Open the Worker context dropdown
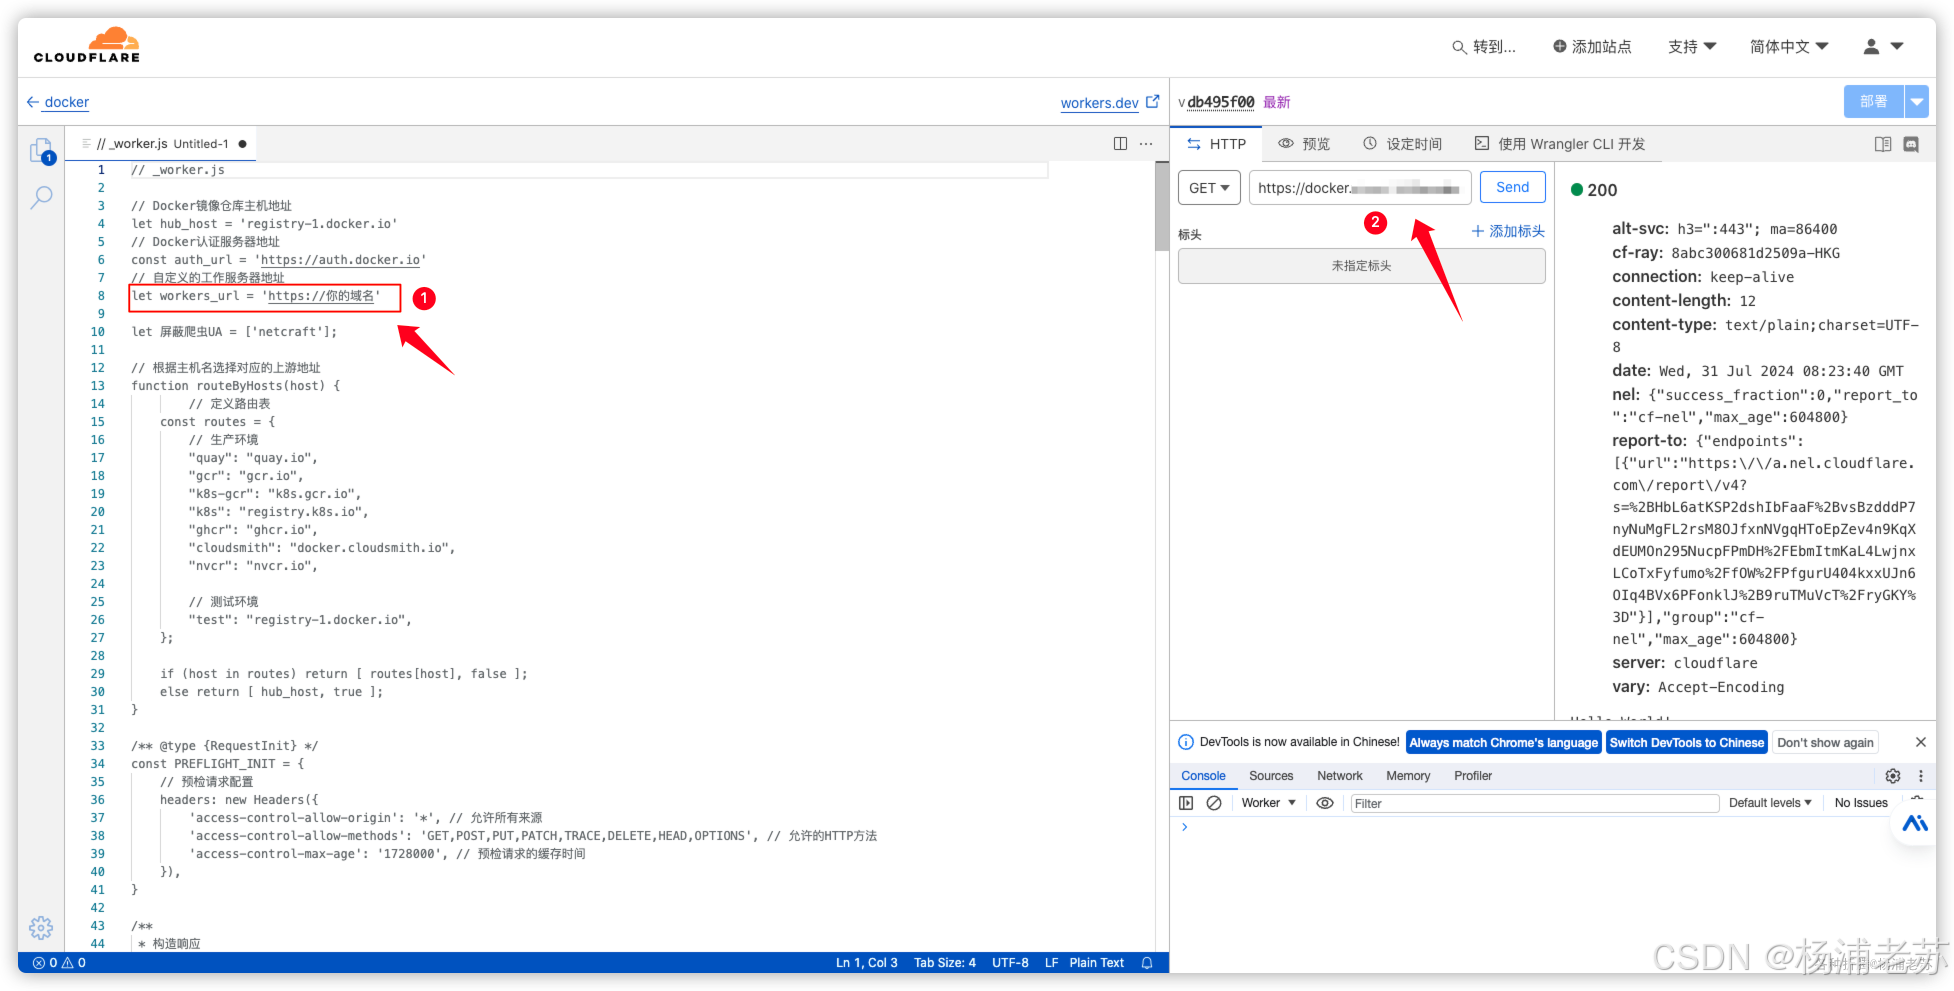1954x991 pixels. coord(1268,803)
